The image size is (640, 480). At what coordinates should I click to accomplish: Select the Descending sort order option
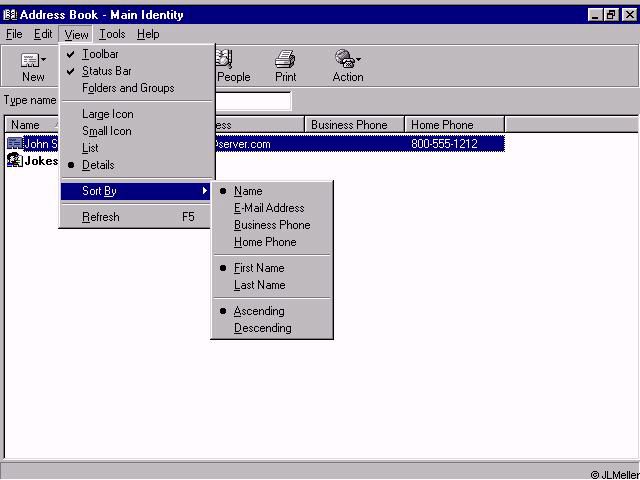(262, 328)
